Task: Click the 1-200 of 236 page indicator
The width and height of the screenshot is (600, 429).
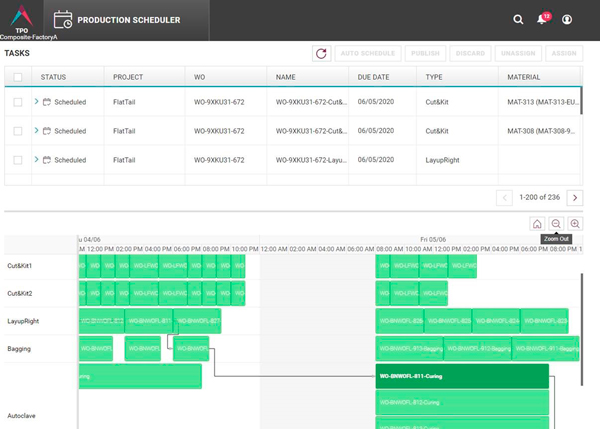Action: [539, 197]
